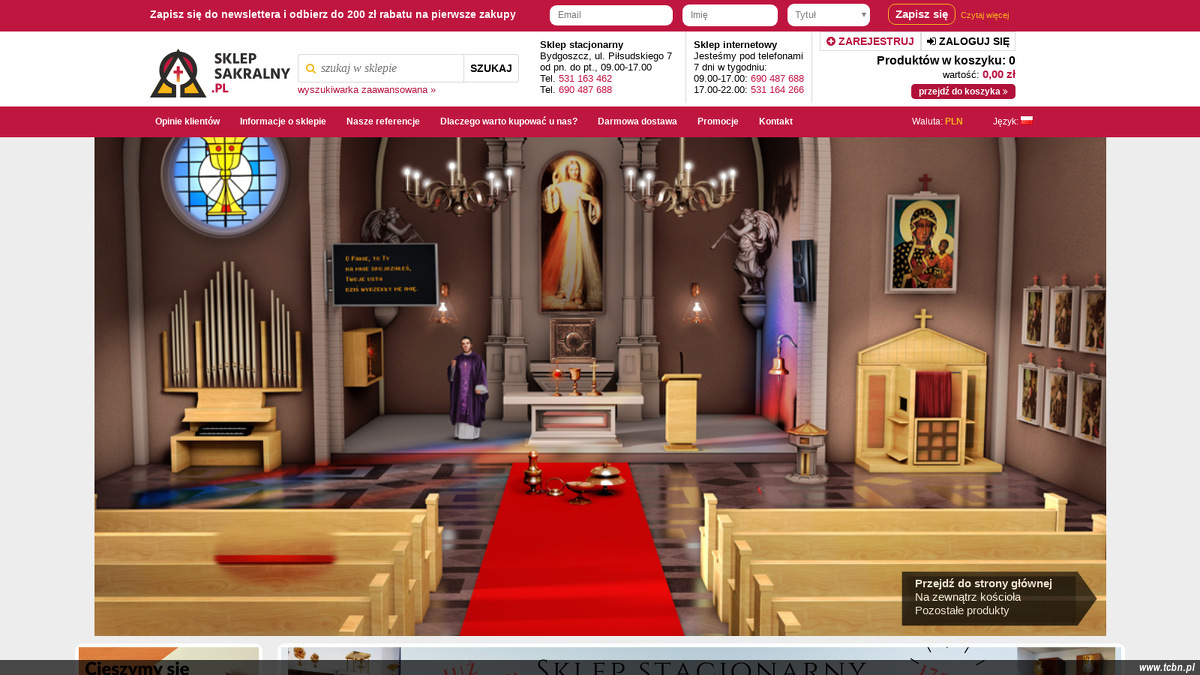Click przejdź do koszyka button
The width and height of the screenshot is (1200, 675).
[x=963, y=91]
